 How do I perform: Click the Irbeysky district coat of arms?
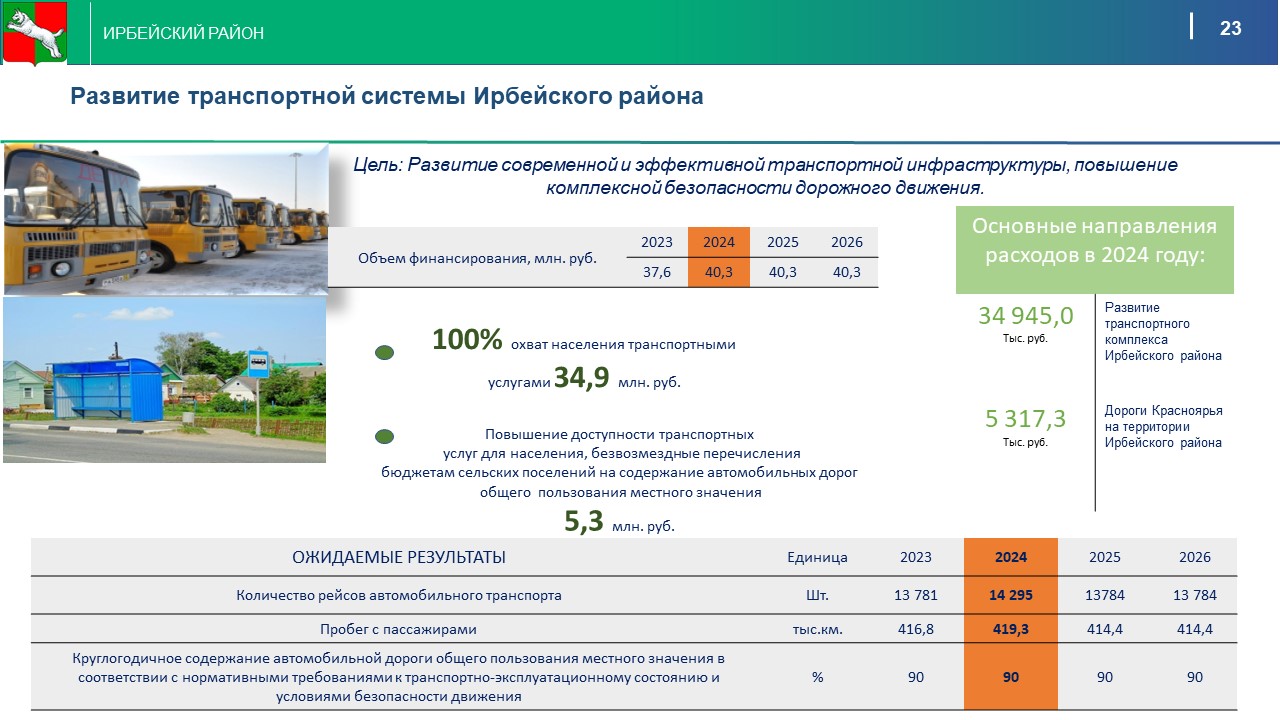pyautogui.click(x=34, y=34)
